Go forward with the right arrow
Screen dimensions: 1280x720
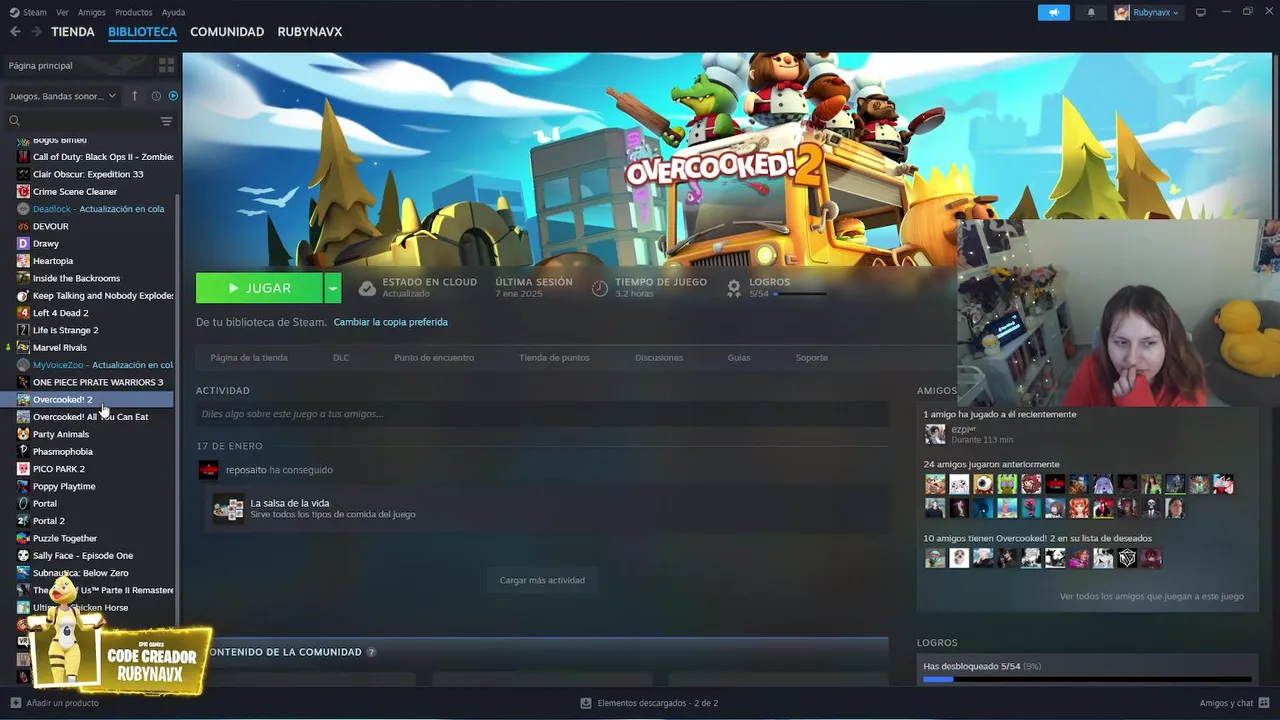(x=36, y=32)
